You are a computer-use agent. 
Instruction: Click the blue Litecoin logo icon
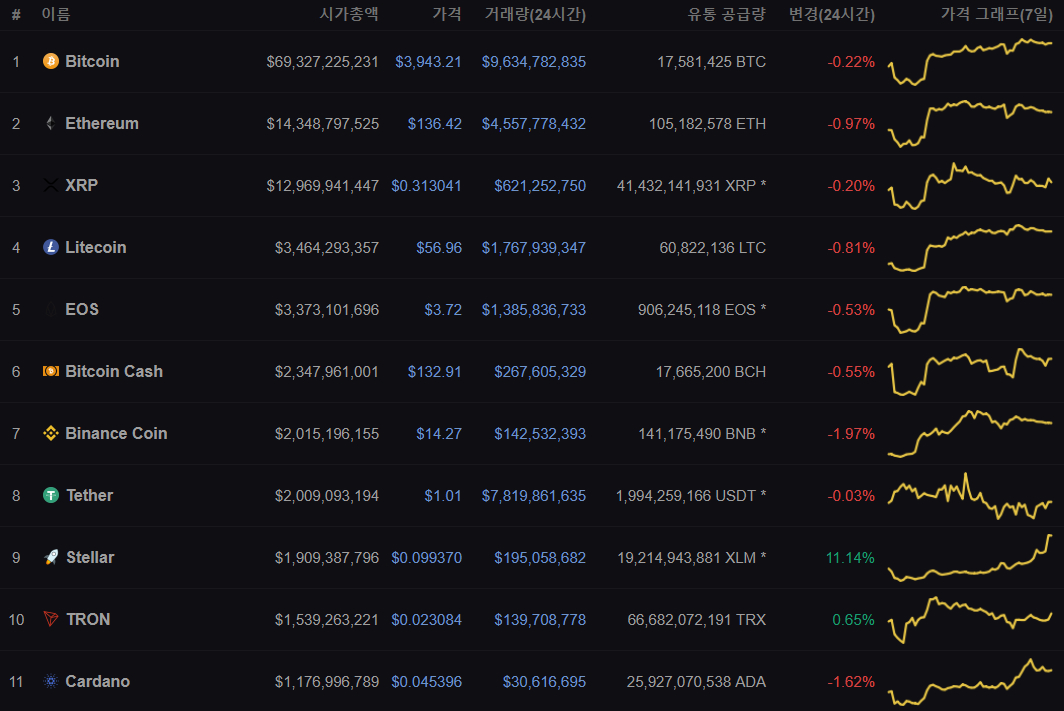(51, 247)
